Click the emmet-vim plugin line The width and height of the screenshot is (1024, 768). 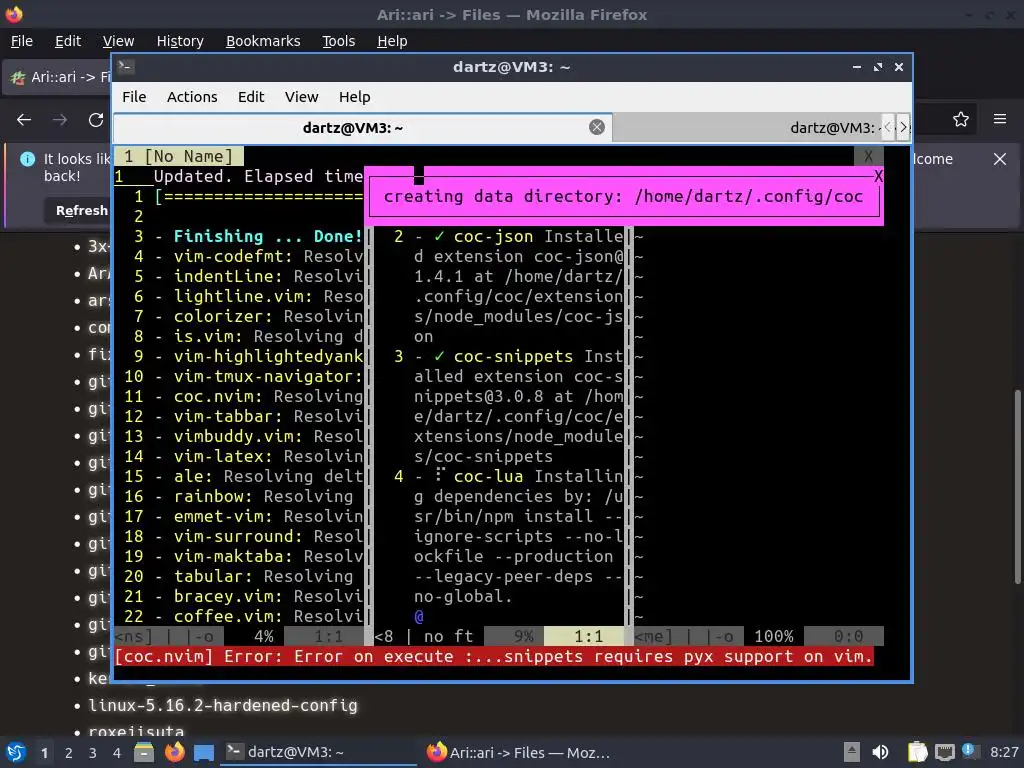tap(243, 516)
